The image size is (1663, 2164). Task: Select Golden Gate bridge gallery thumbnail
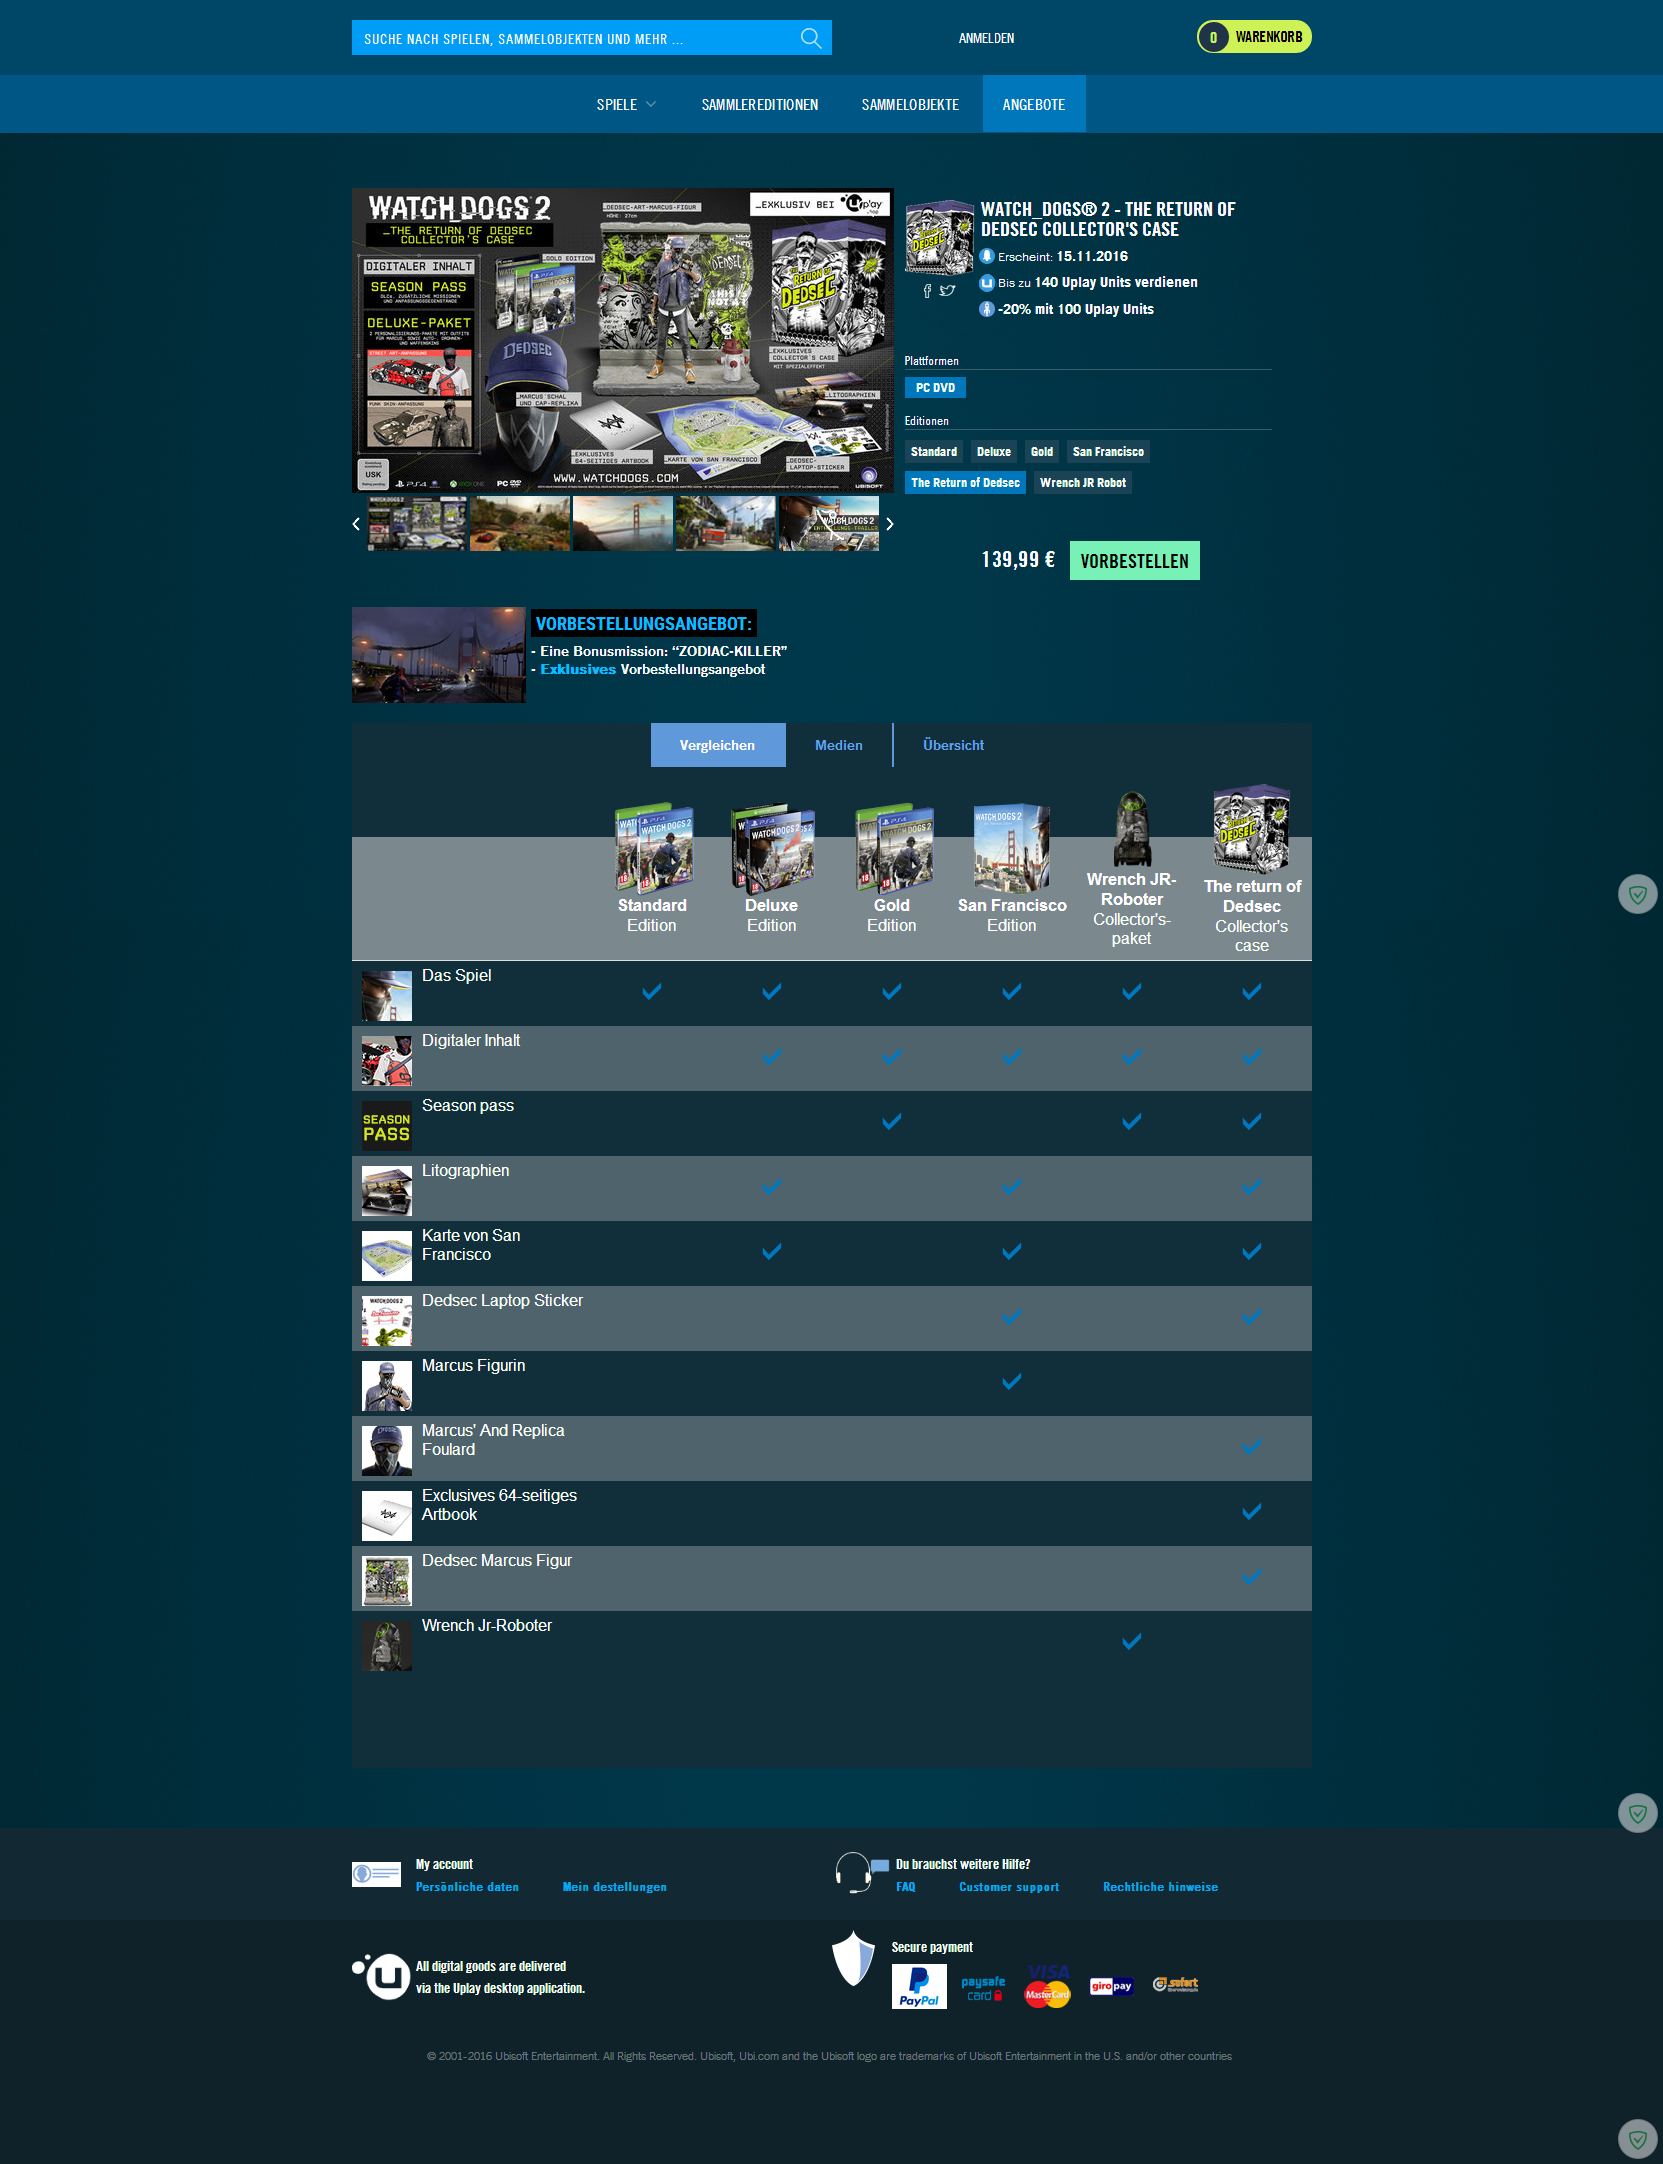coord(622,523)
